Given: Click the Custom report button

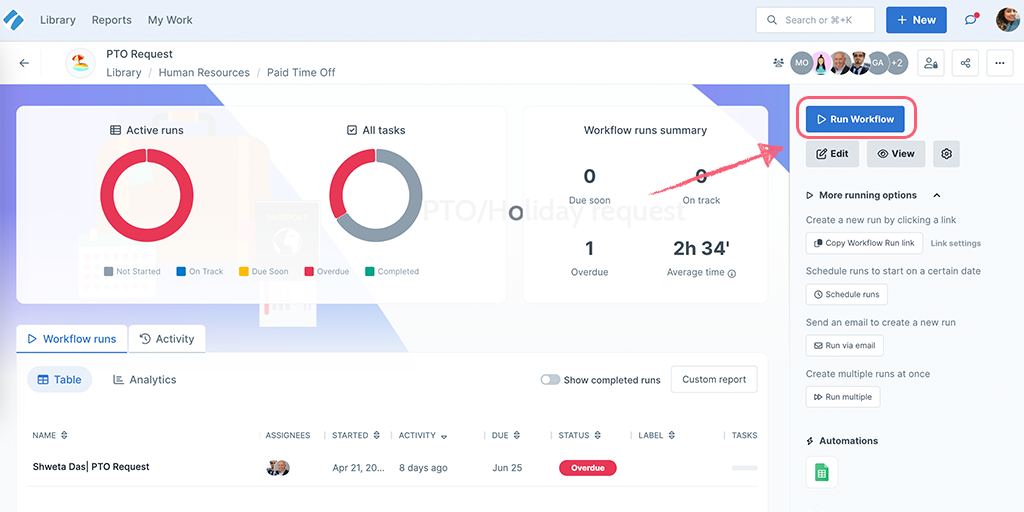Looking at the screenshot, I should pos(714,379).
